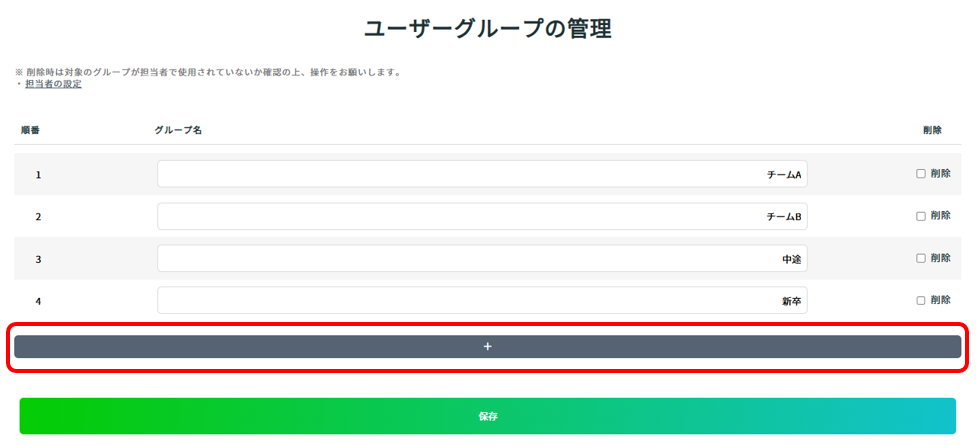The image size is (980, 446).
Task: Click the plus button to add group row
Action: click(487, 346)
